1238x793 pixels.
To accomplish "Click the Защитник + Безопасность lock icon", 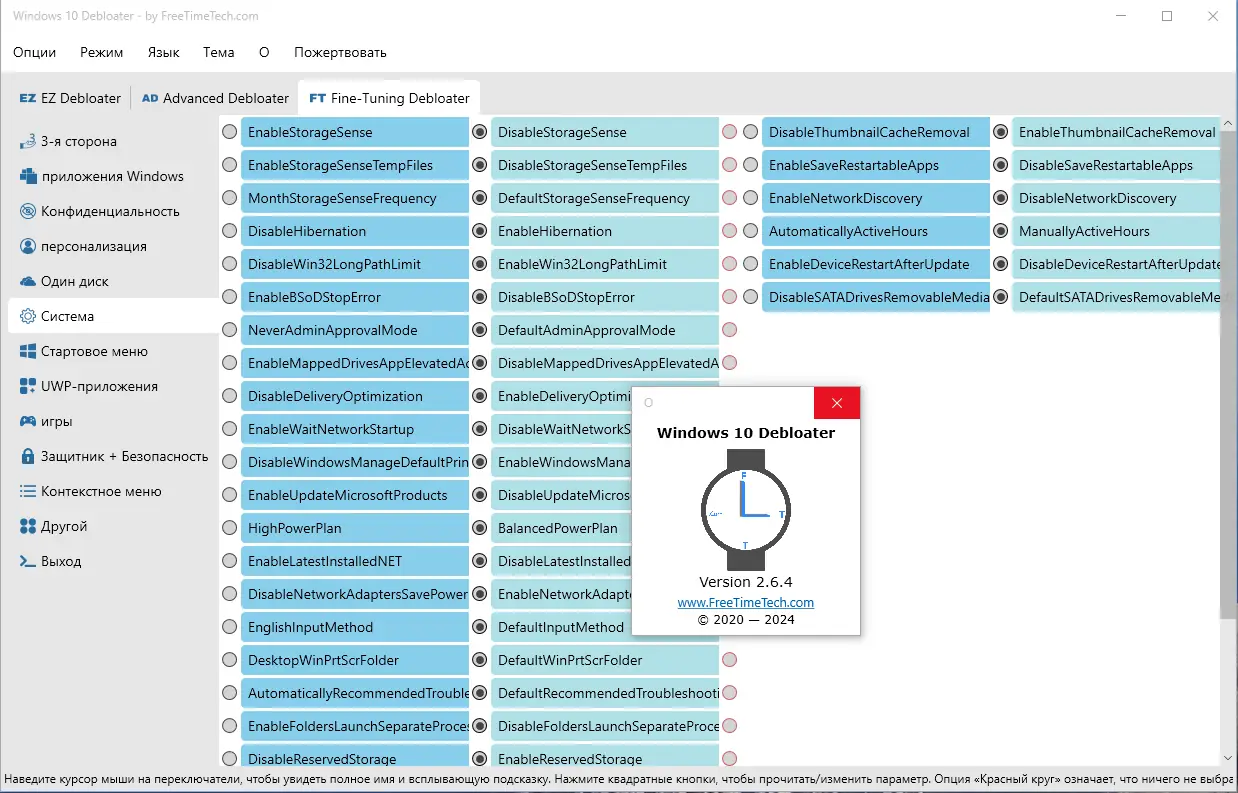I will (x=28, y=456).
